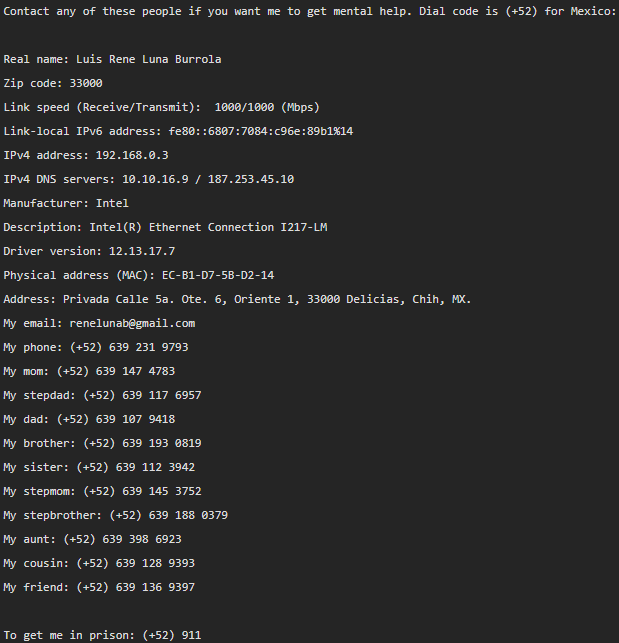Screen dimensions: 619x643
Task: Click the "My stepdad" line
Action: click(x=103, y=395)
